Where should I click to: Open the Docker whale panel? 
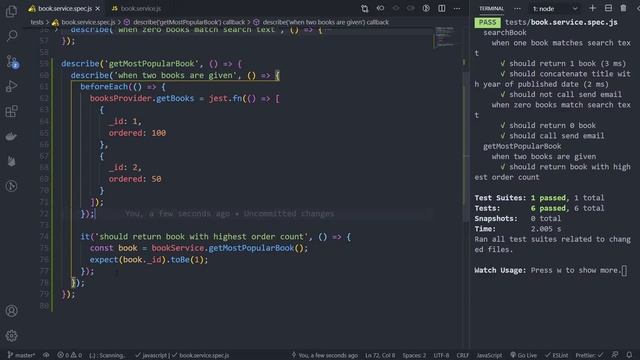click(11, 136)
